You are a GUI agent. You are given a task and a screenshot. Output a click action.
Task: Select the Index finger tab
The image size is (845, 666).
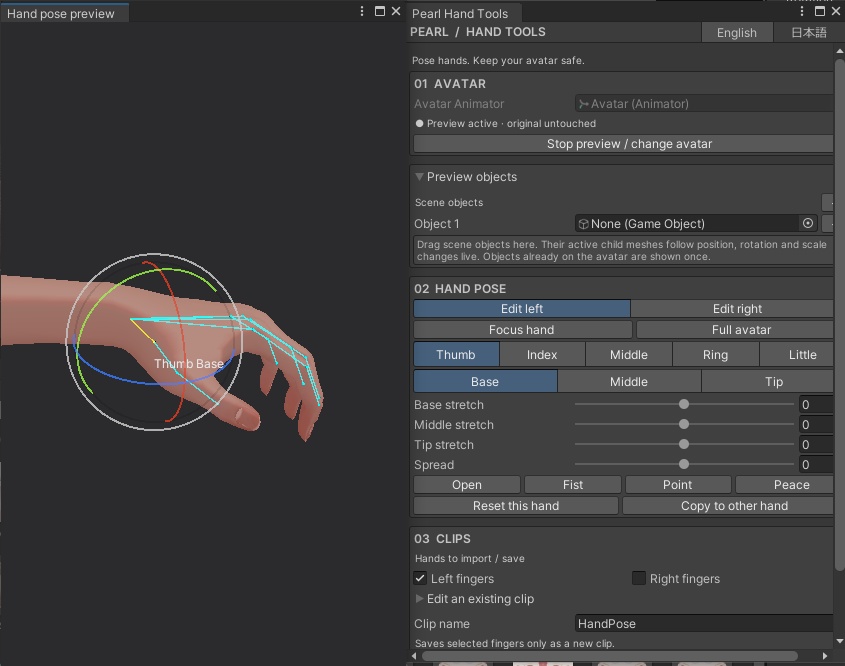[542, 355]
